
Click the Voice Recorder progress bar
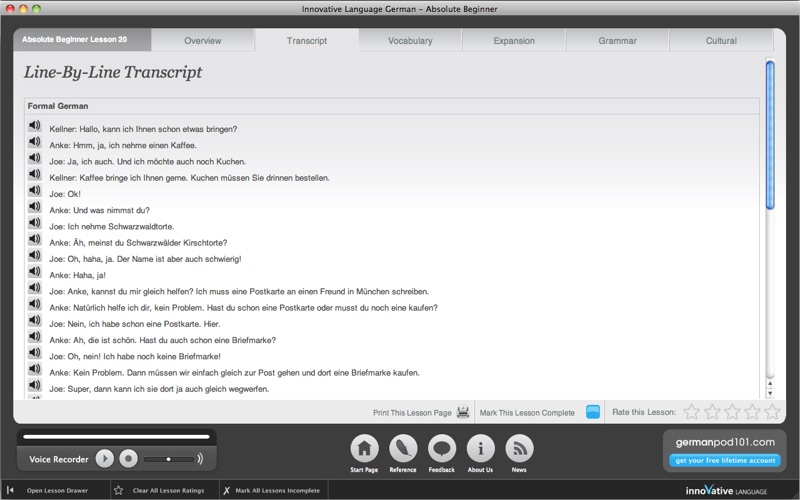(x=116, y=437)
